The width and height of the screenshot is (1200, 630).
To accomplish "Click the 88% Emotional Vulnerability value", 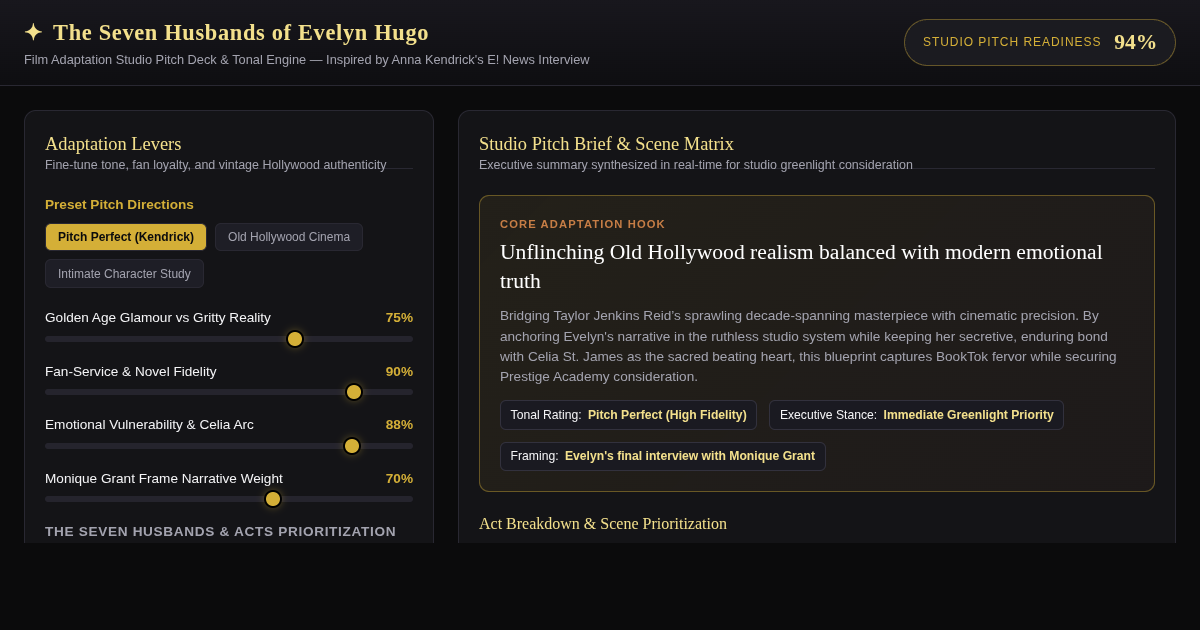I will 399,425.
